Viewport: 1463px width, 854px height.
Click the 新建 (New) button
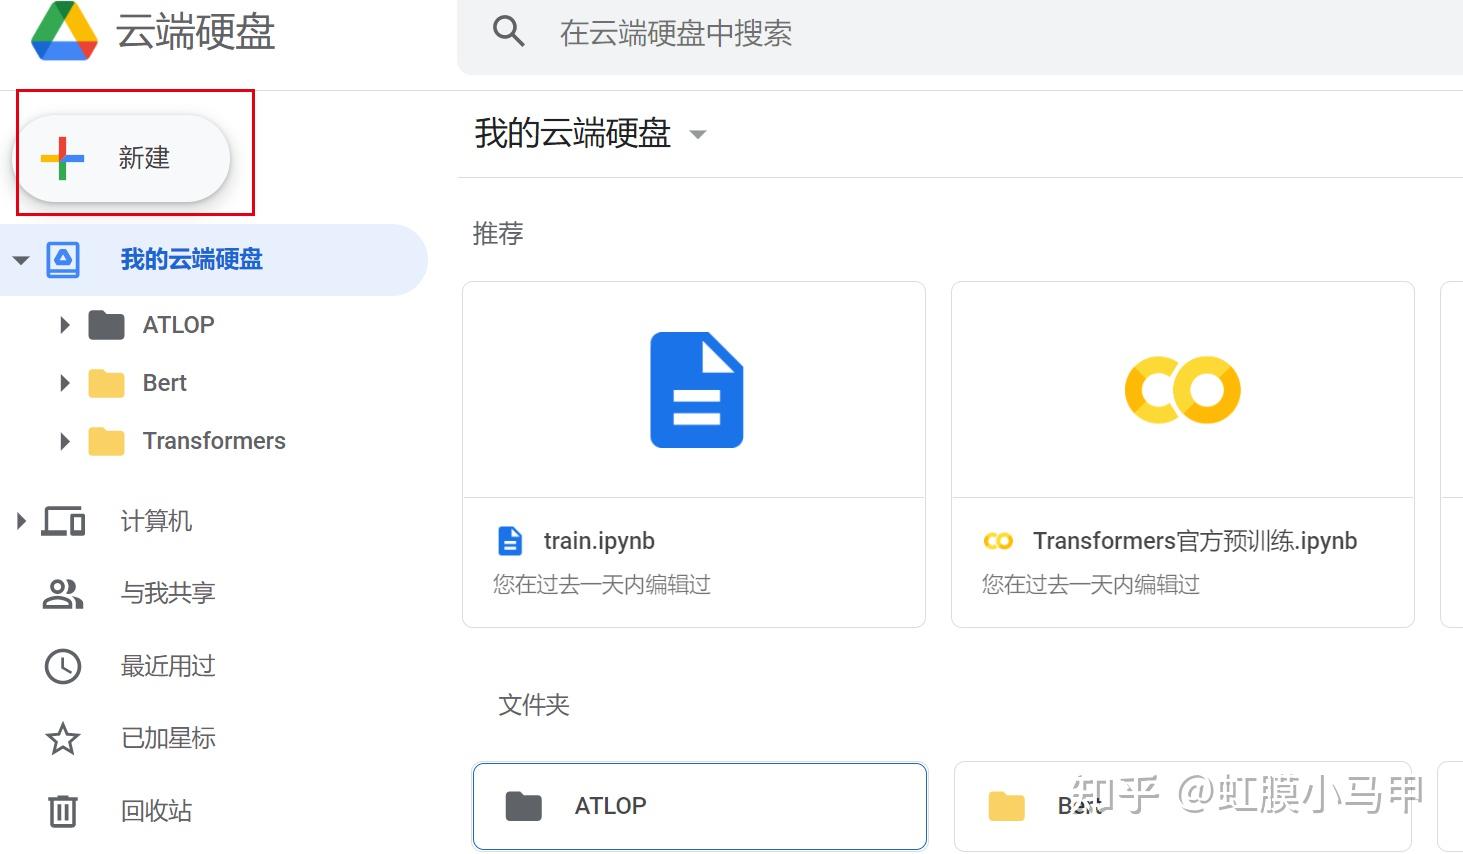(x=122, y=158)
